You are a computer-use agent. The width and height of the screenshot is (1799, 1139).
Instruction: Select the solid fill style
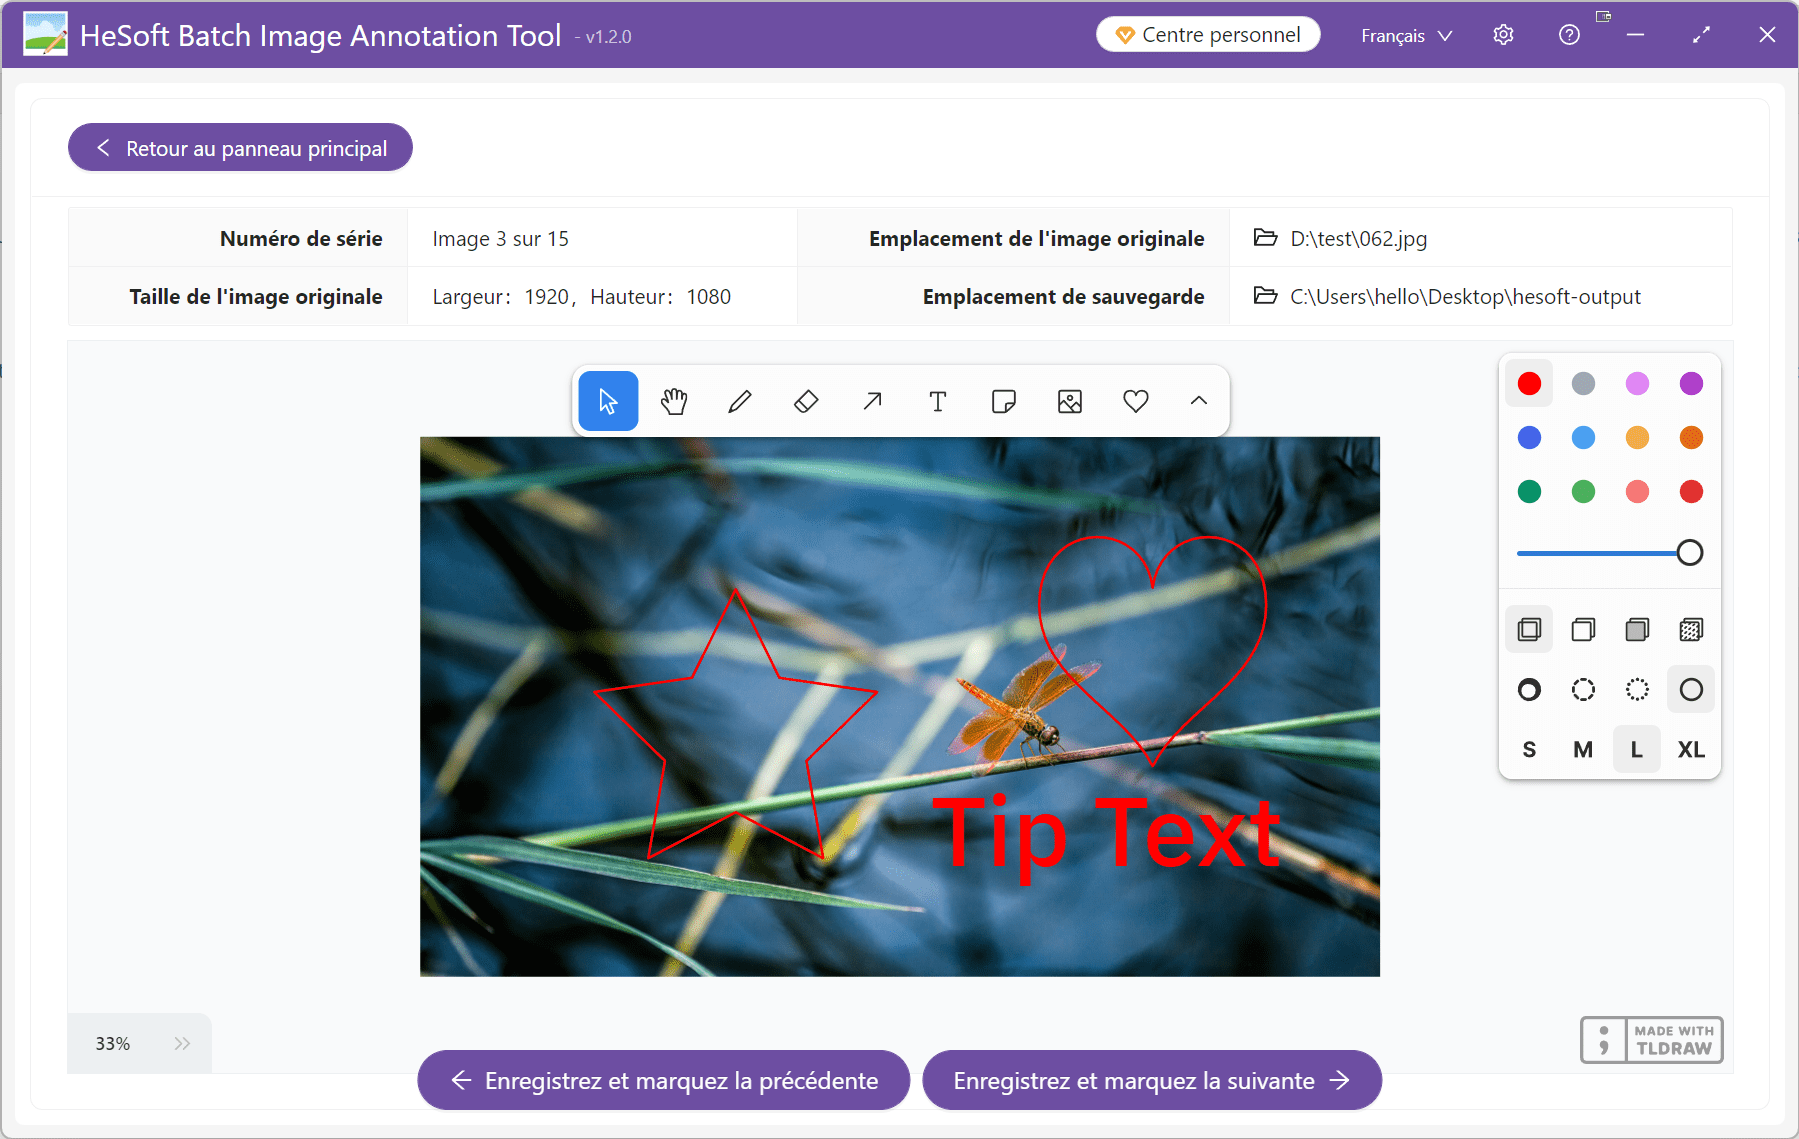(x=1637, y=629)
